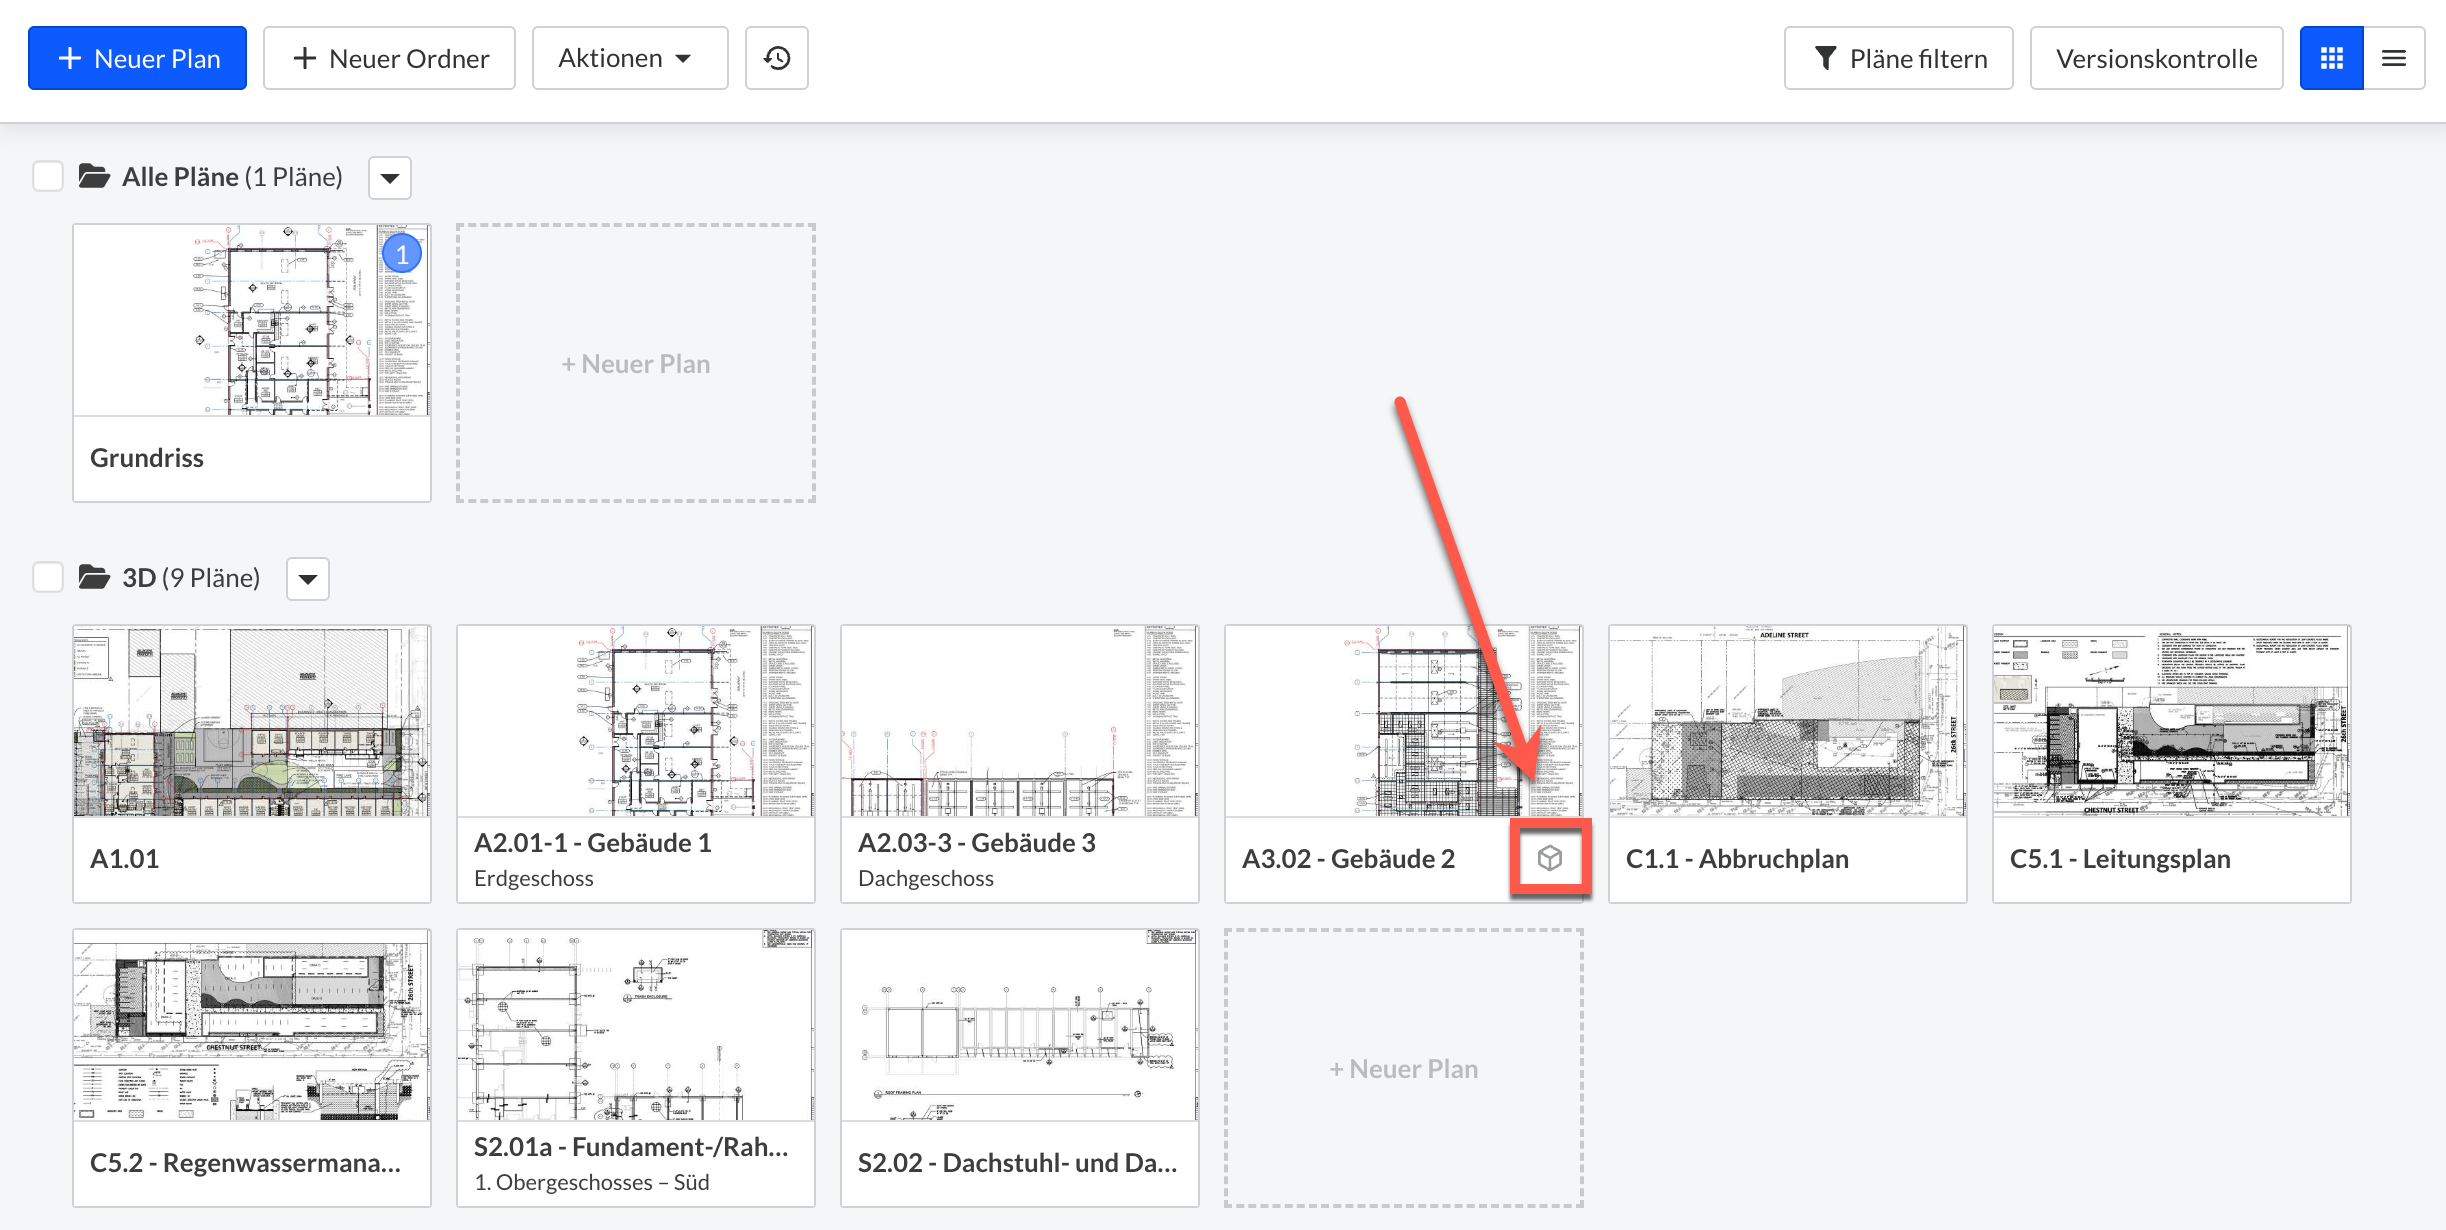Open dropdown next to 3D folder

[x=308, y=579]
